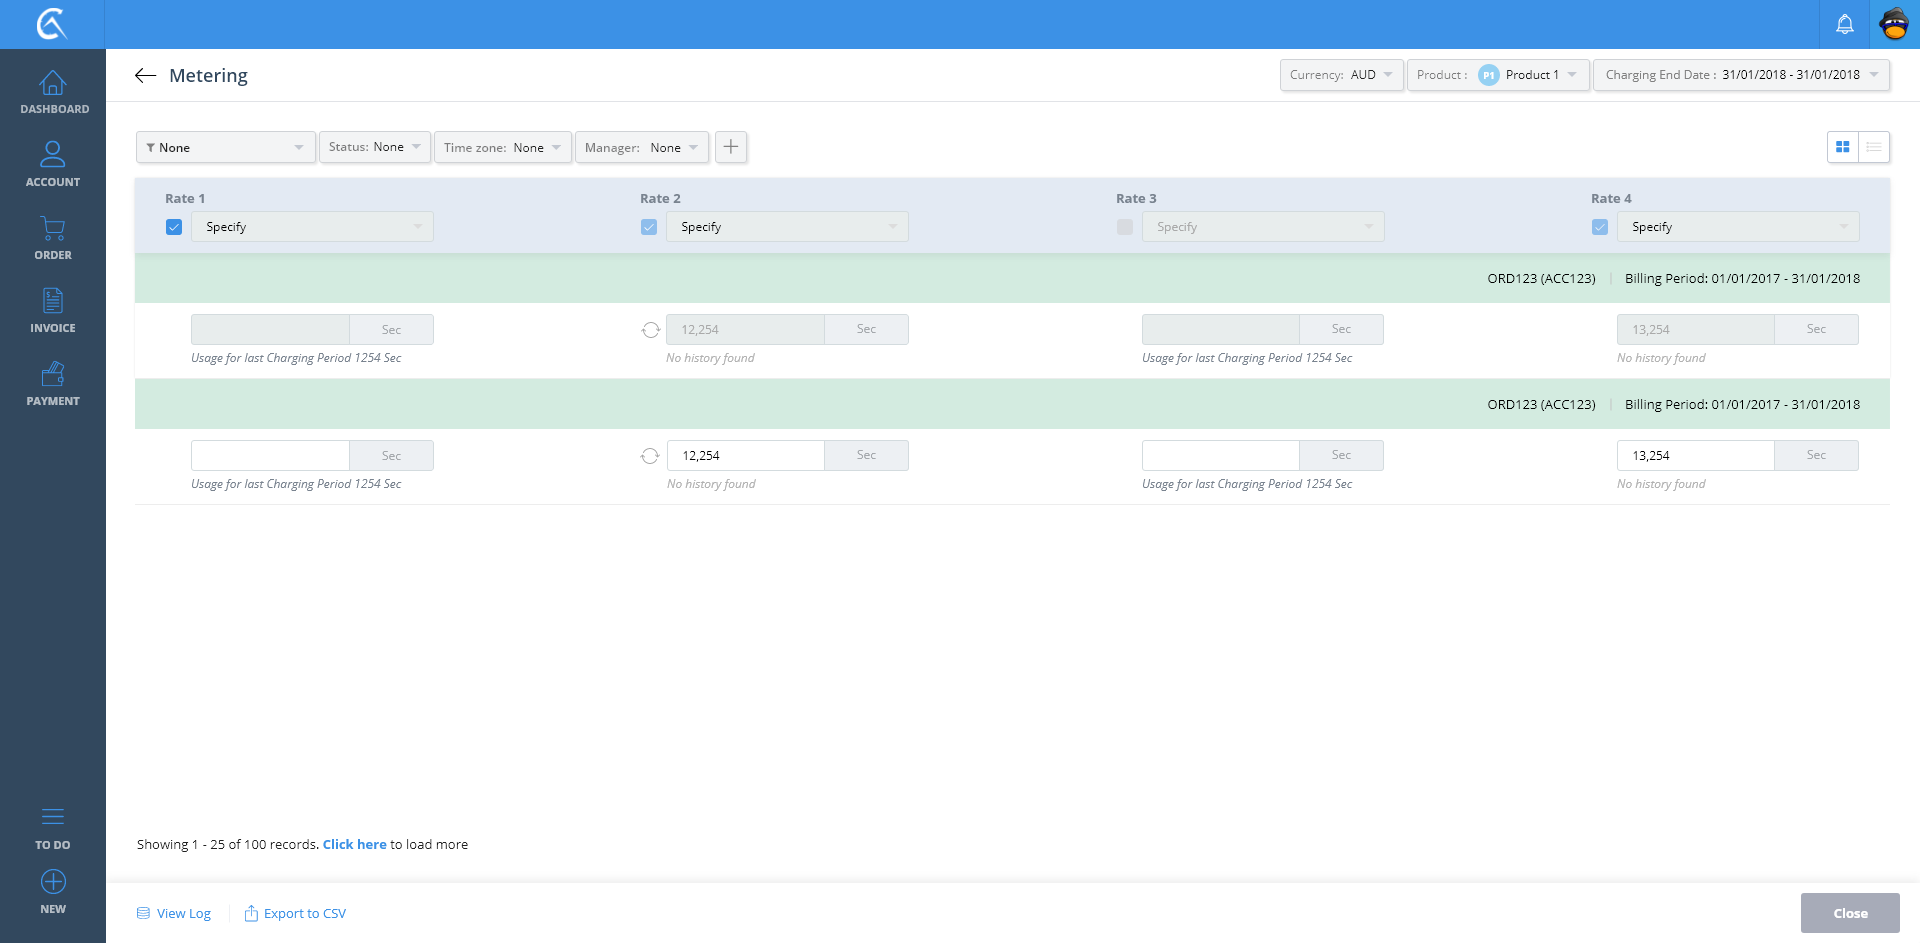Open the user avatar profile
The width and height of the screenshot is (1920, 943).
coord(1894,24)
